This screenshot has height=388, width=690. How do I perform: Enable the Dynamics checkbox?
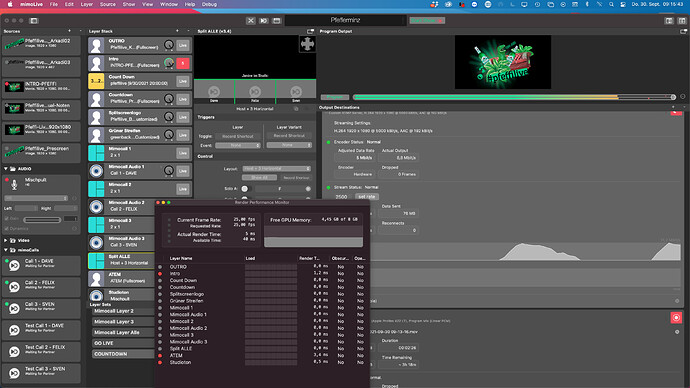[x=7, y=229]
